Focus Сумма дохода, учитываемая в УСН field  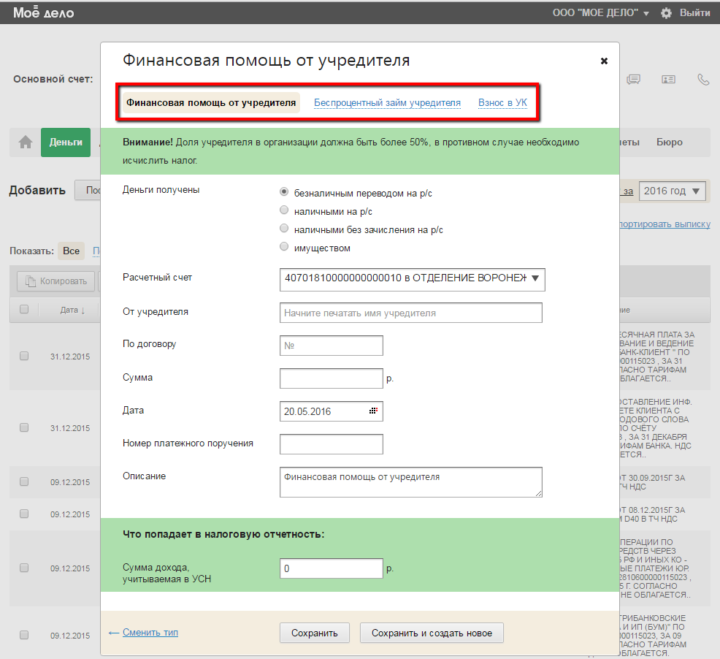(x=331, y=569)
